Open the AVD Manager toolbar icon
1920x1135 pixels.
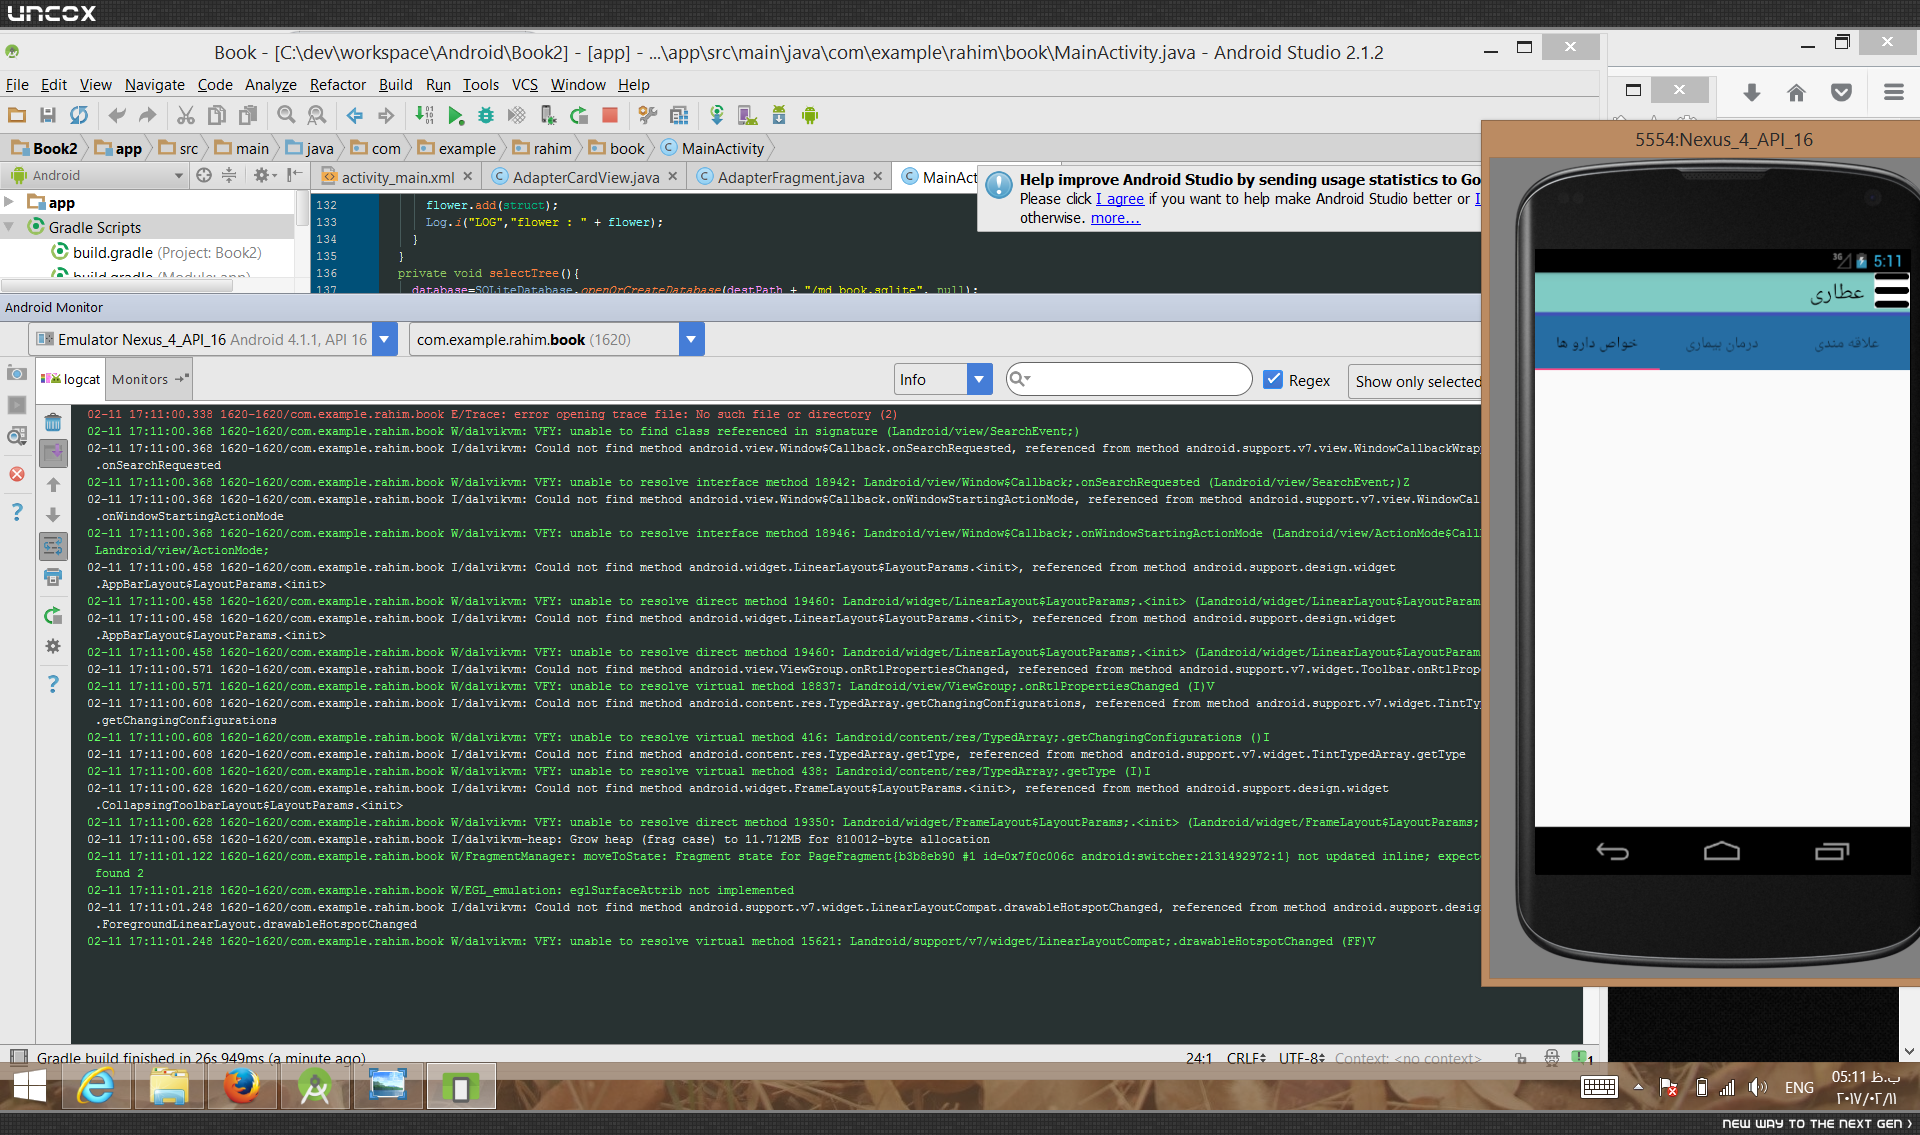(747, 116)
